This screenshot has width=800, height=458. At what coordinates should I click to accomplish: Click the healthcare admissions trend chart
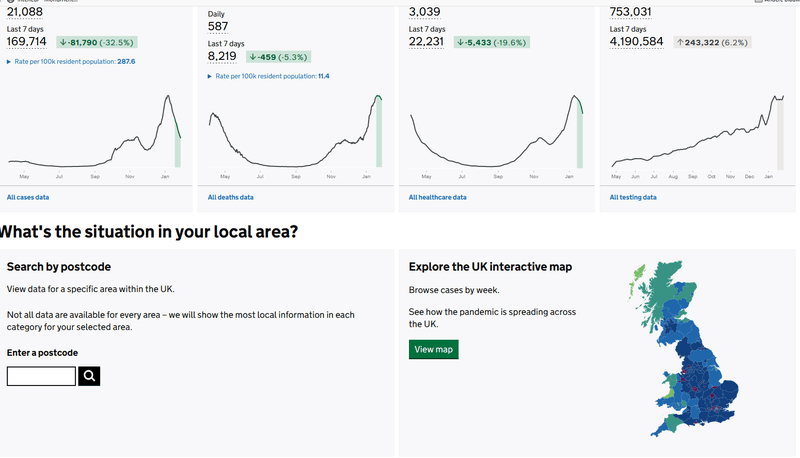[x=496, y=135]
